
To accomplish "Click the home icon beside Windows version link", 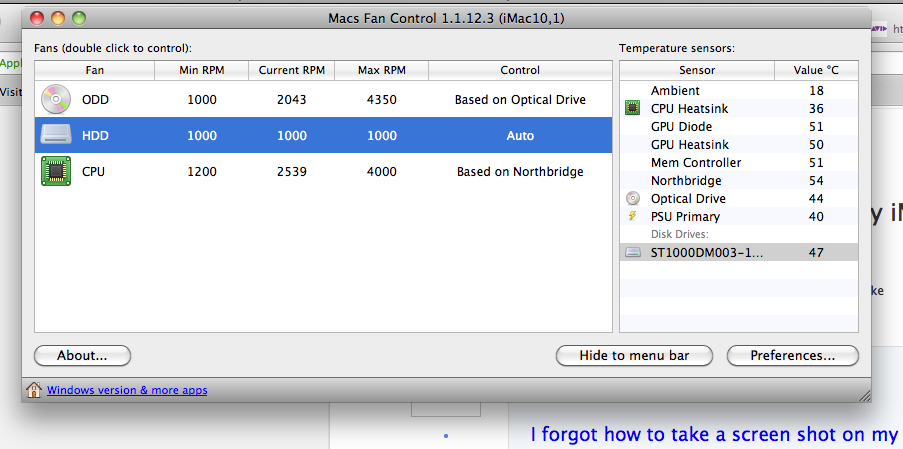I will click(34, 390).
